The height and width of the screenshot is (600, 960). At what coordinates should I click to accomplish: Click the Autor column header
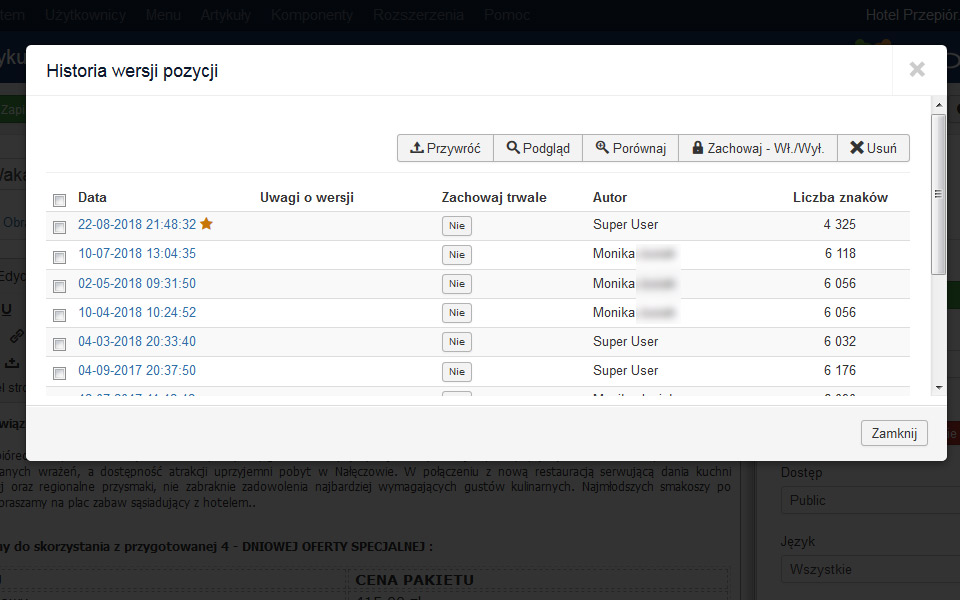tap(610, 197)
